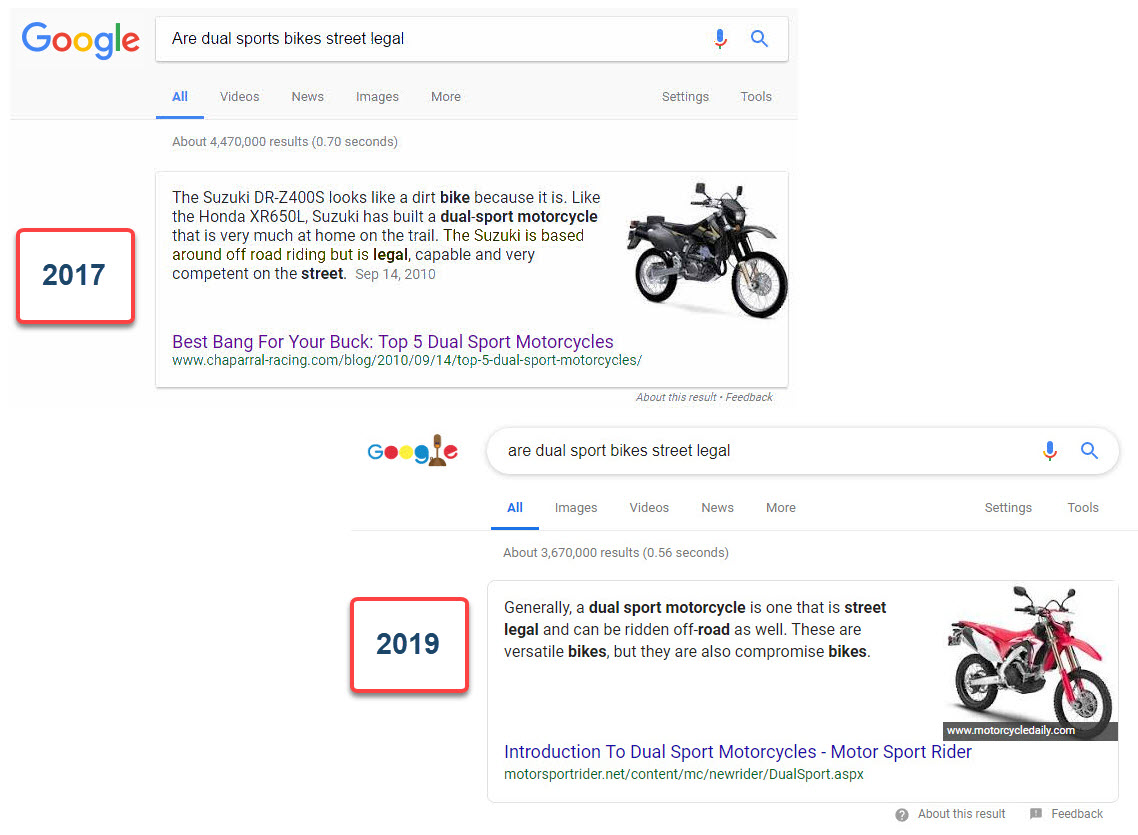Click the blue search icon in 2019 bar
Screen dimensions: 1138x835
(1089, 451)
